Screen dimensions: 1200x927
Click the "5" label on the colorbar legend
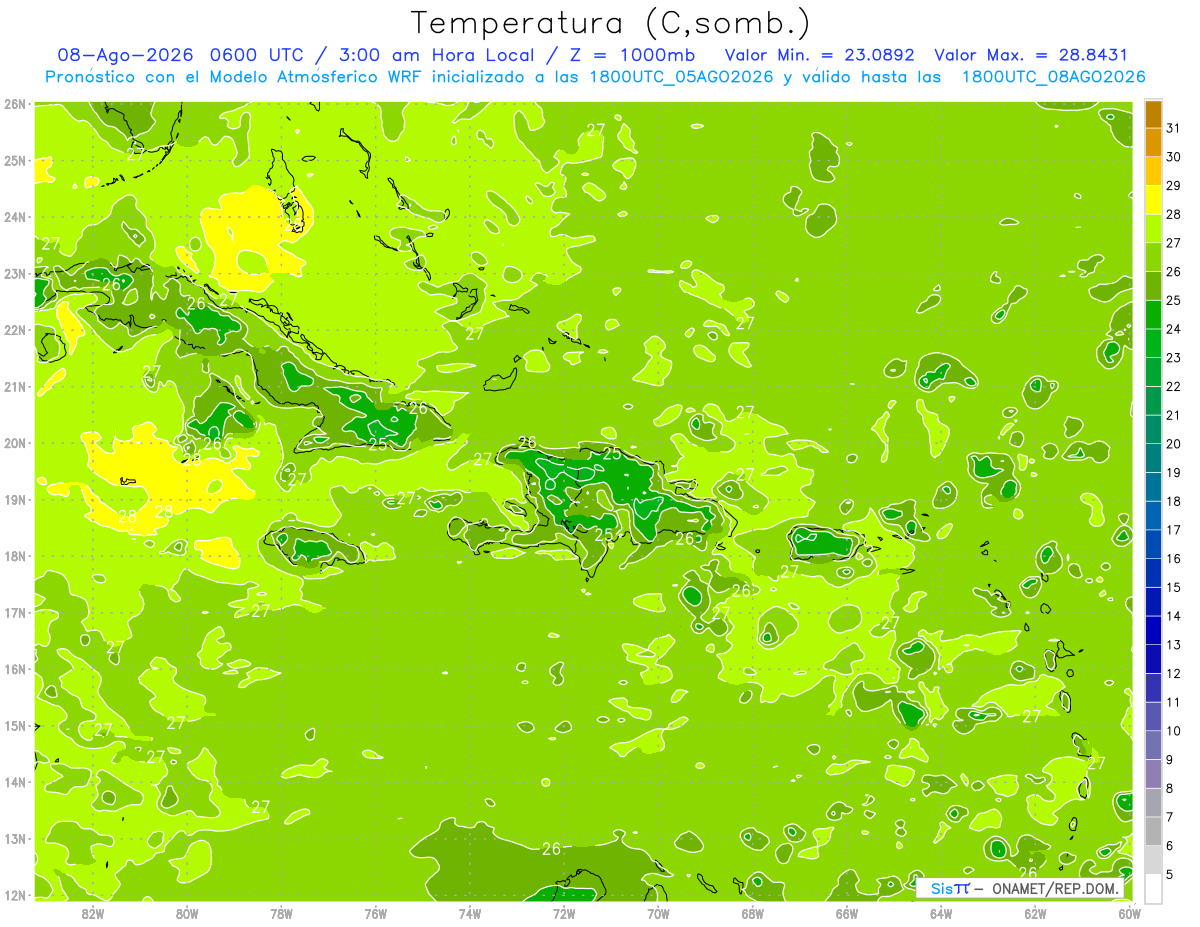point(1170,875)
